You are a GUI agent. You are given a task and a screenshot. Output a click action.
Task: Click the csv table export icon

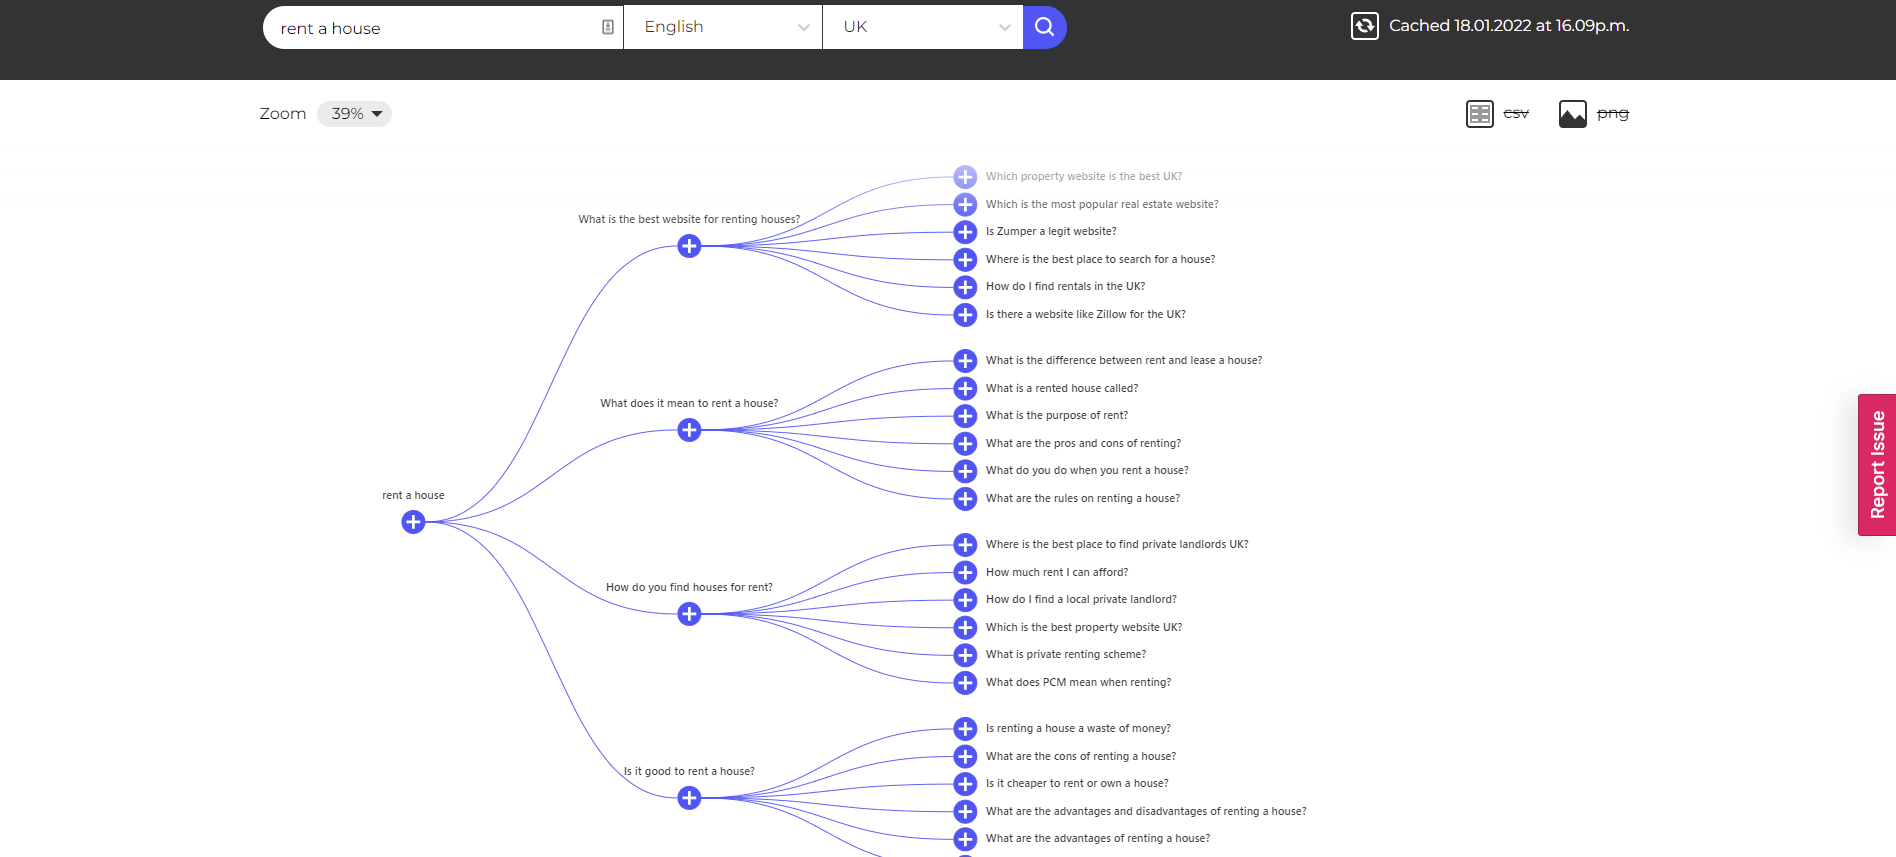[1480, 114]
